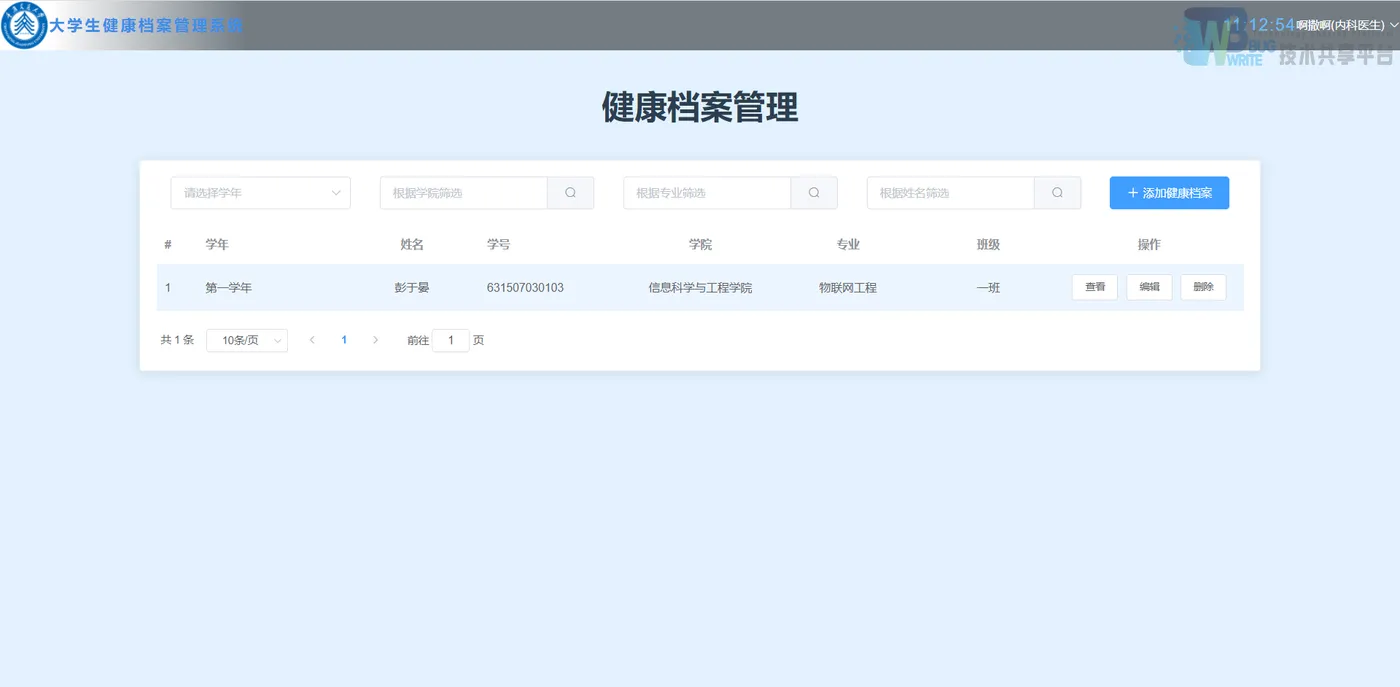Click the 姓名筛选 search magnifier icon

pyautogui.click(x=1057, y=192)
